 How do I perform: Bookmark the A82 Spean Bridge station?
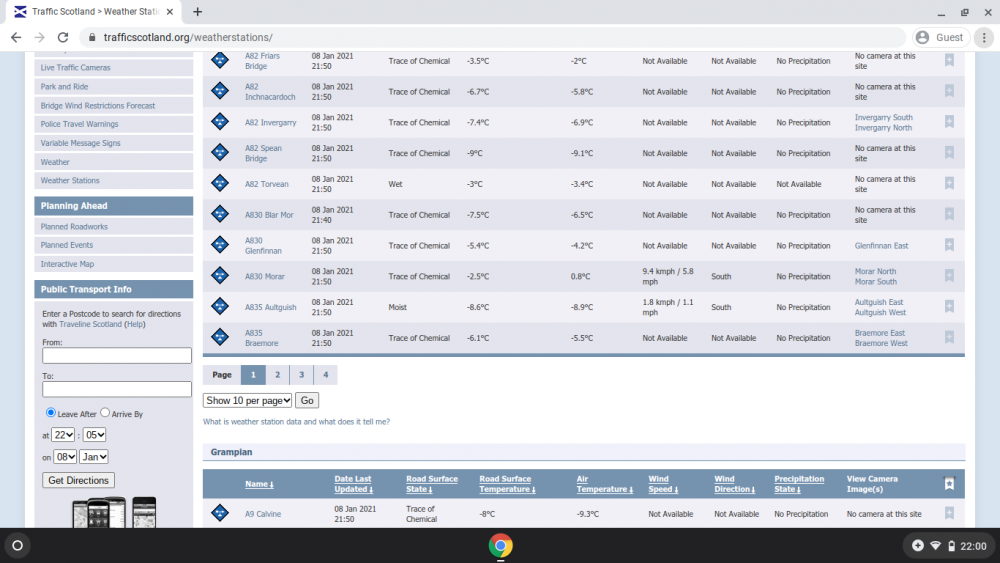coord(949,152)
